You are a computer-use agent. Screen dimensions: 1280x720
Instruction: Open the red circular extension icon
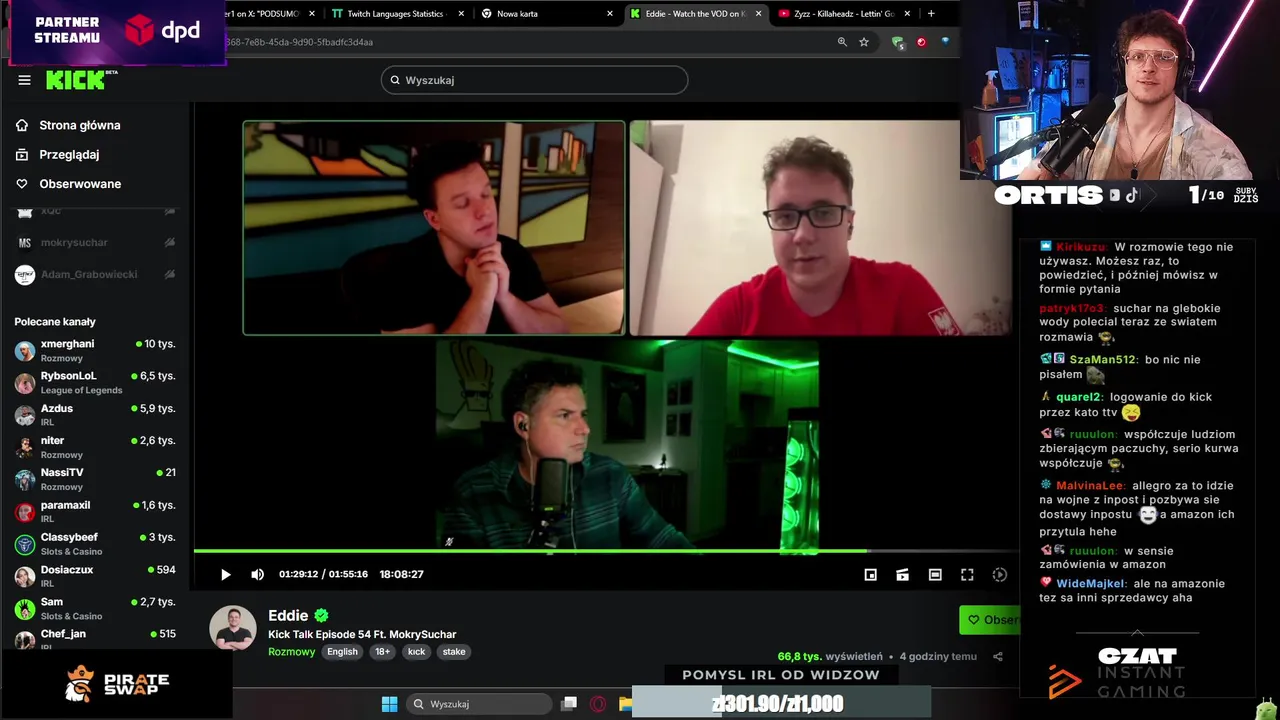(x=921, y=42)
